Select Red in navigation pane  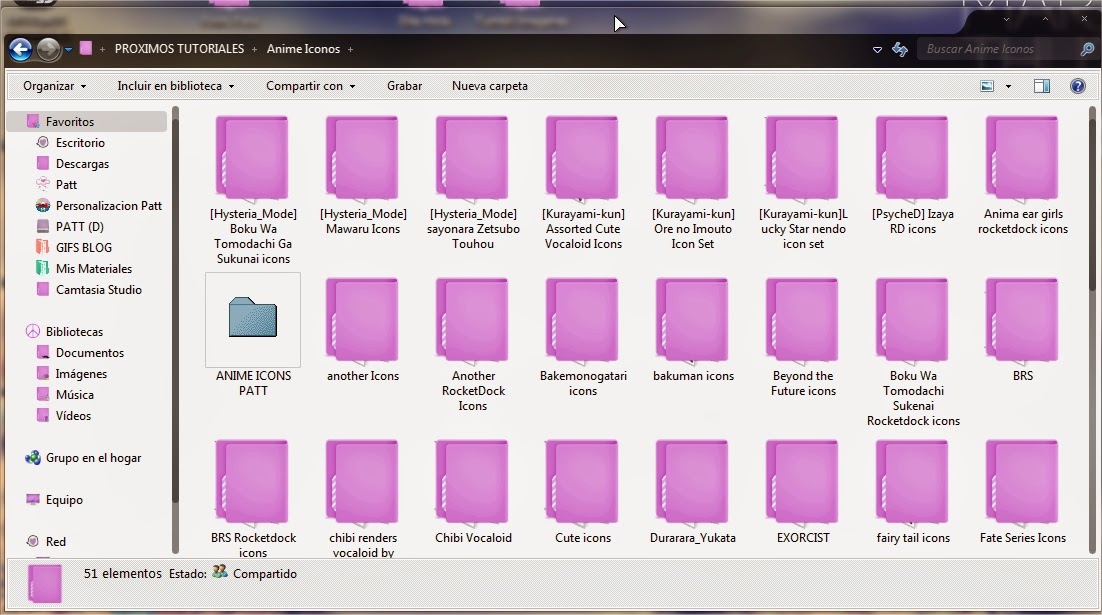click(x=56, y=542)
